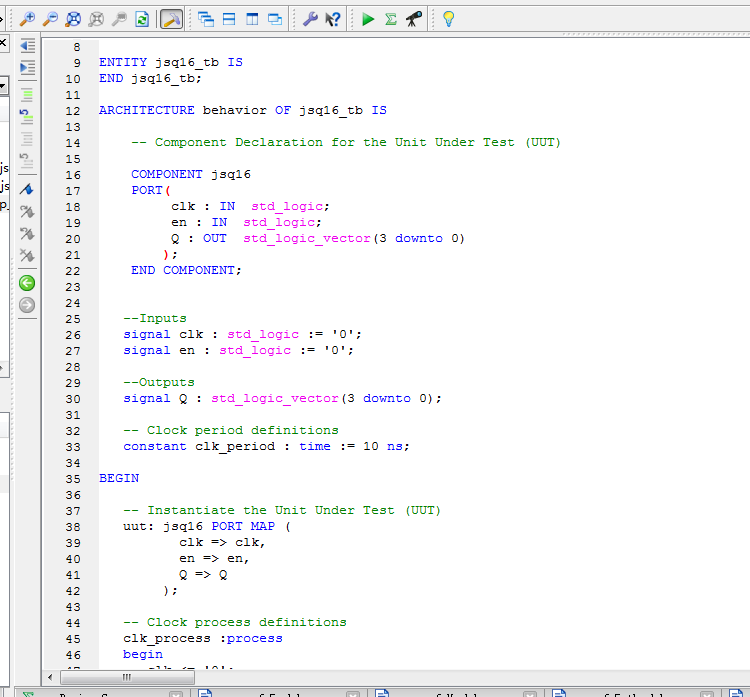This screenshot has height=697, width=750.
Task: Go back using the green arrow button
Action: (x=27, y=283)
